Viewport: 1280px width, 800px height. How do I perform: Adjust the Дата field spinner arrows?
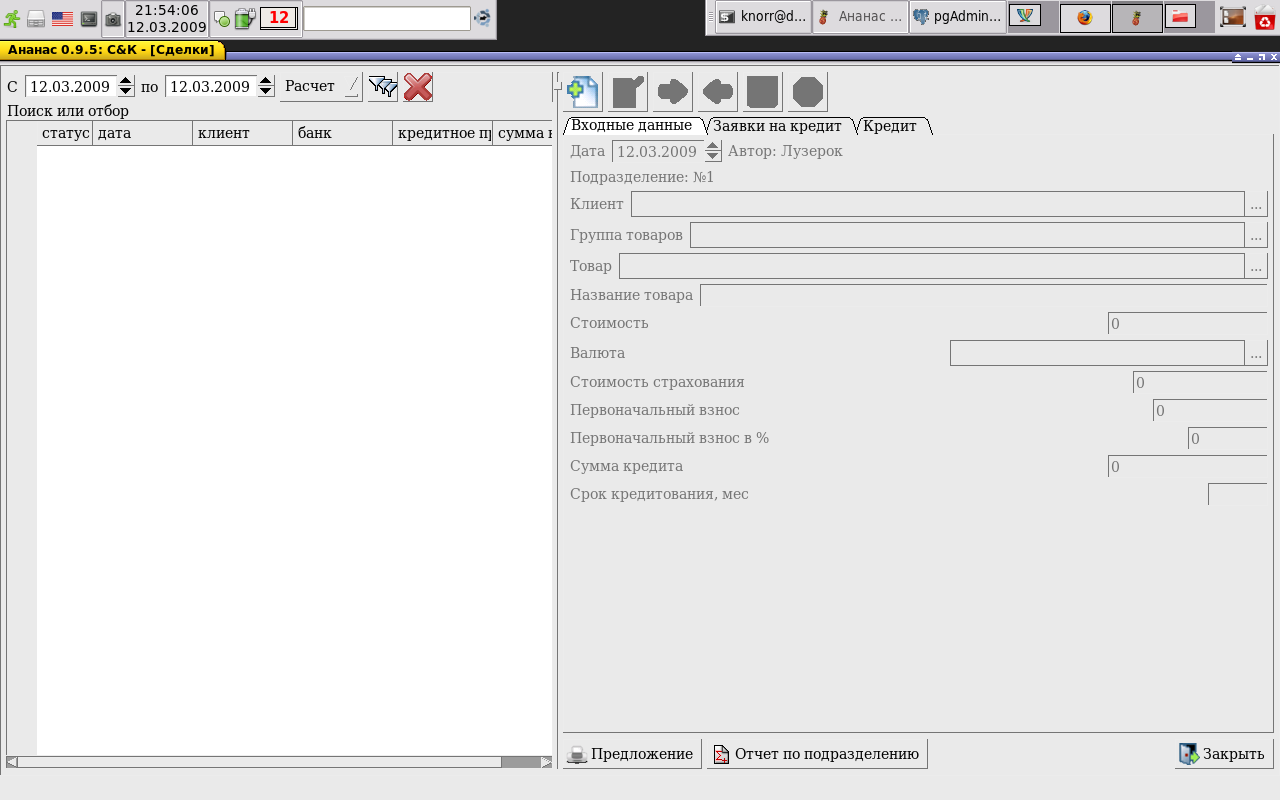(x=713, y=151)
